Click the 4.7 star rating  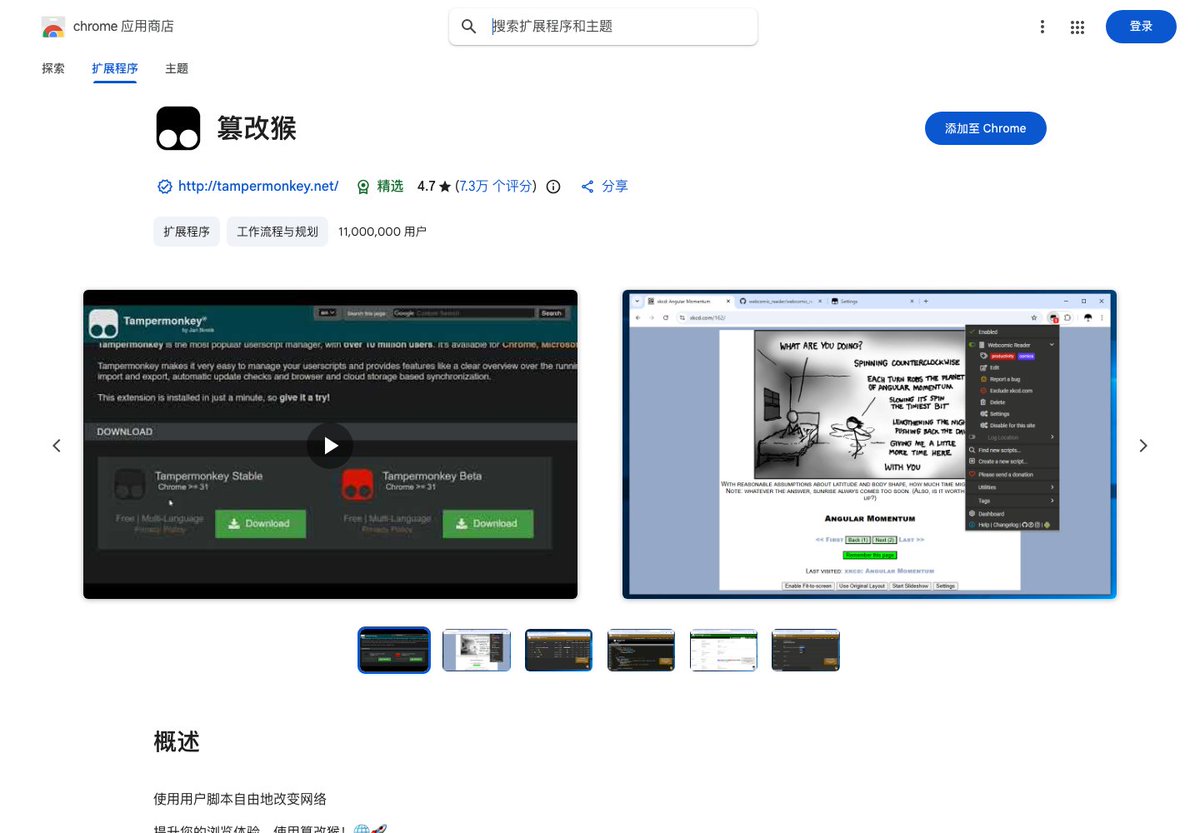[434, 186]
